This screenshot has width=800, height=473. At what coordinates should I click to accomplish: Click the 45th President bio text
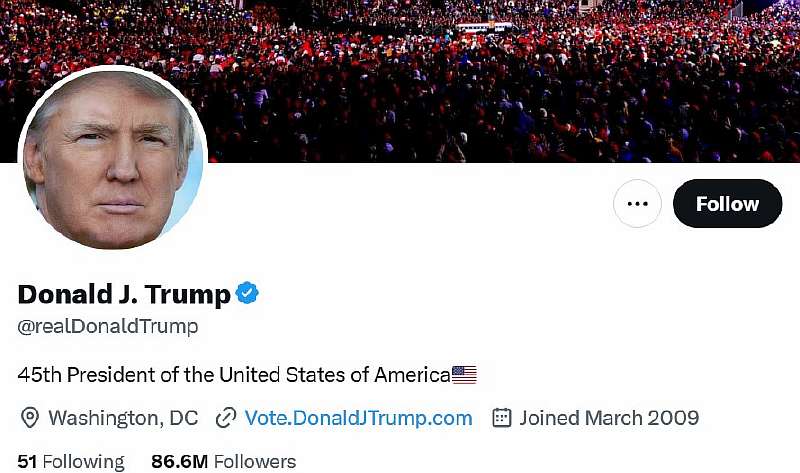coord(233,375)
